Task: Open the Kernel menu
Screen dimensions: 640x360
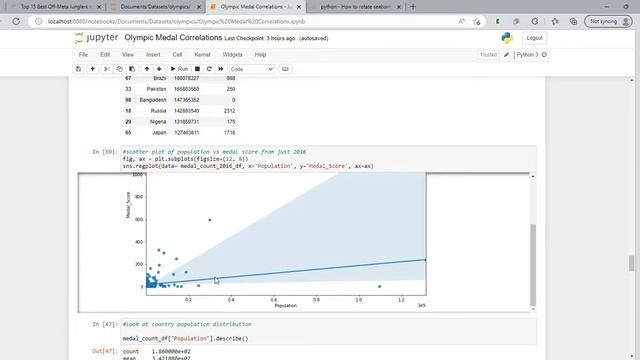Action: [x=202, y=54]
